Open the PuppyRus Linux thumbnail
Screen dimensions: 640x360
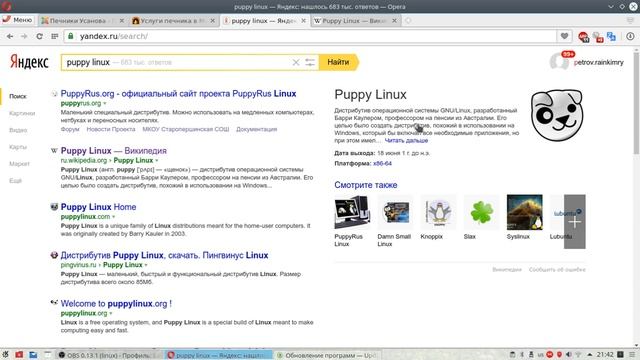pos(352,212)
